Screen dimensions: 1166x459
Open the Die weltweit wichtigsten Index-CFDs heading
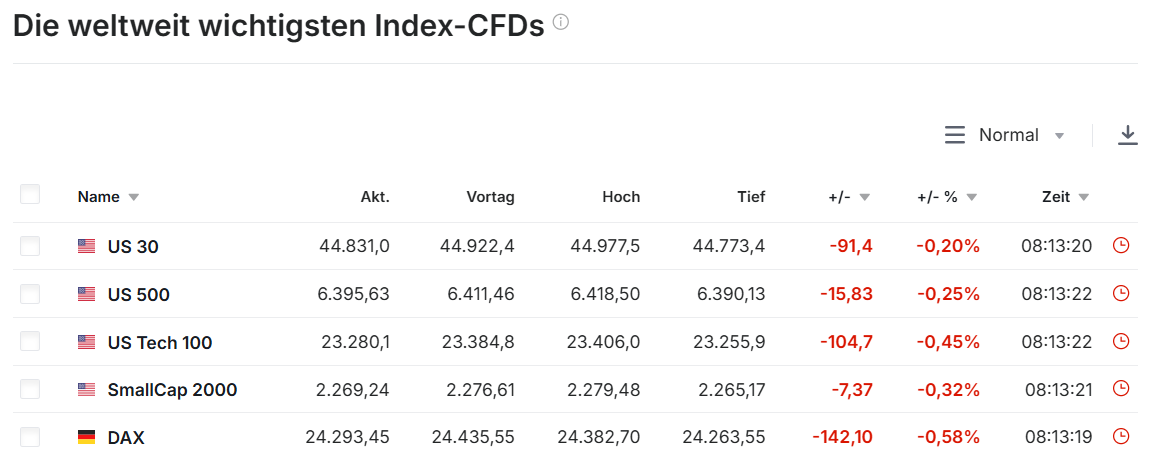point(278,26)
